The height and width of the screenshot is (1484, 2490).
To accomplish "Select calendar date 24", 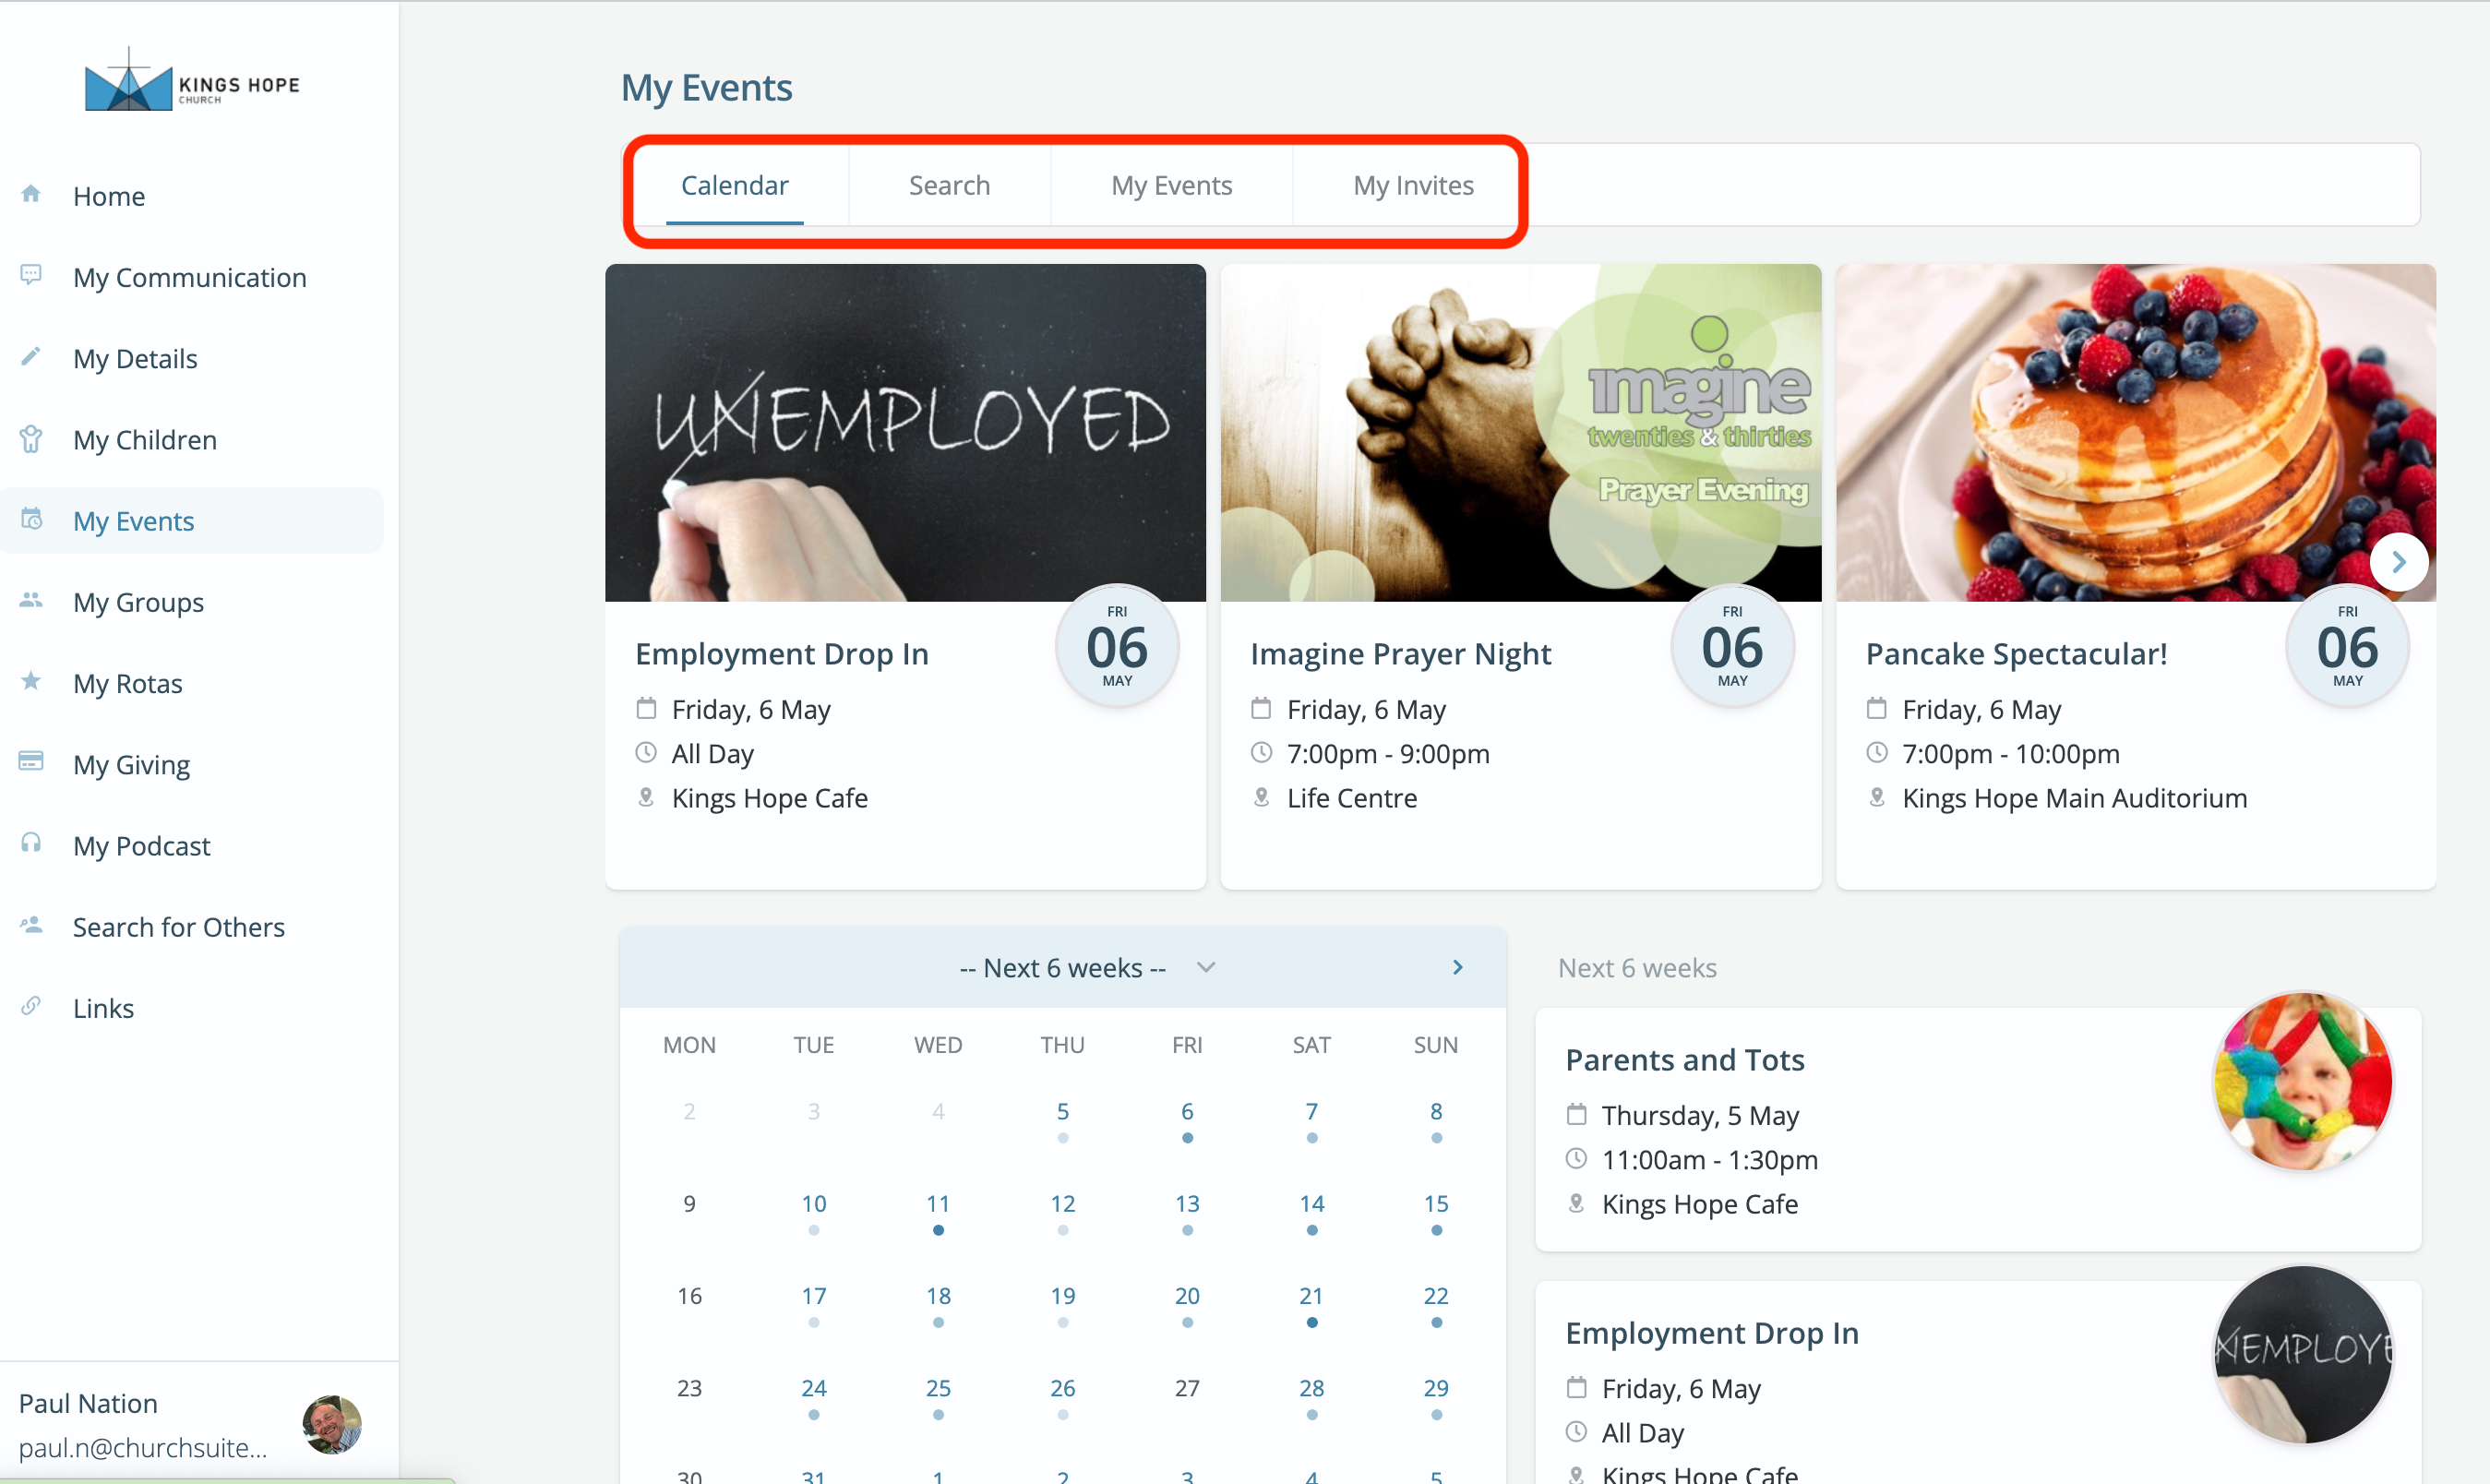I will [x=814, y=1387].
